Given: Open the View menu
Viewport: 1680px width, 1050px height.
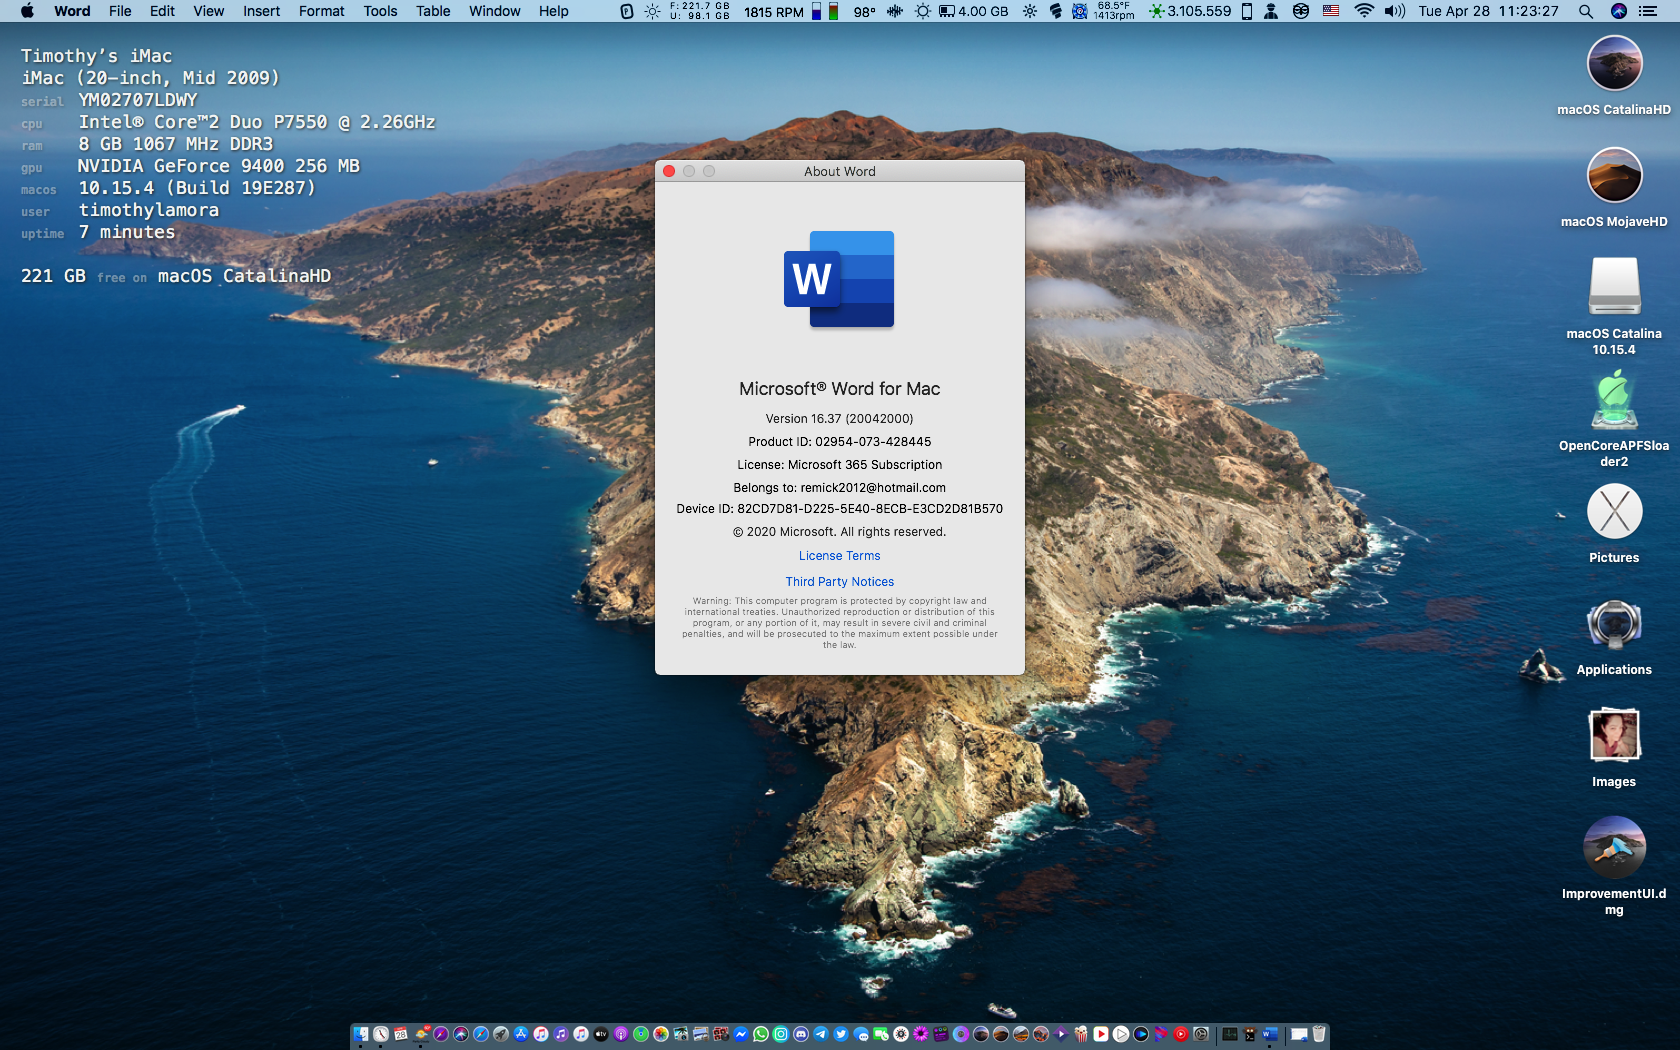Looking at the screenshot, I should (x=208, y=11).
